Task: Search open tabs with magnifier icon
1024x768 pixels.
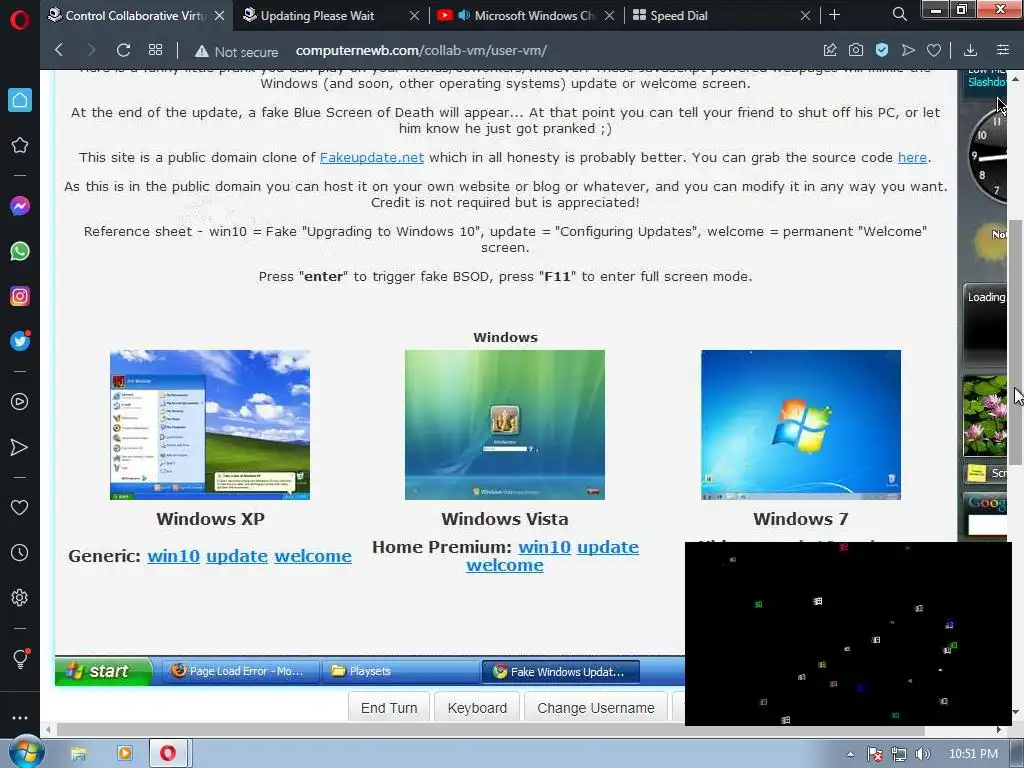Action: tap(899, 14)
